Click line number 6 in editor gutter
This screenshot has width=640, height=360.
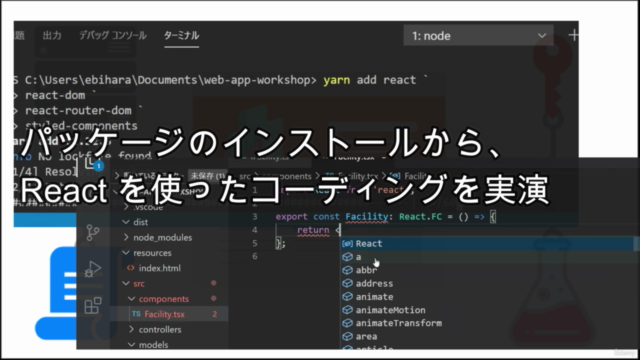(x=255, y=256)
